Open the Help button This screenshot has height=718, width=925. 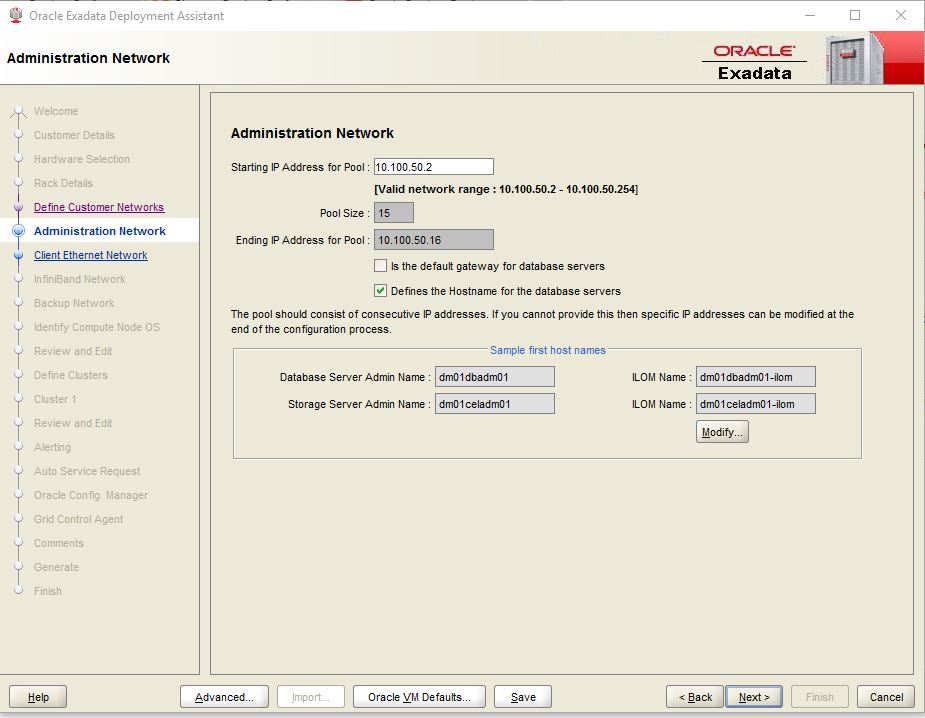point(38,697)
